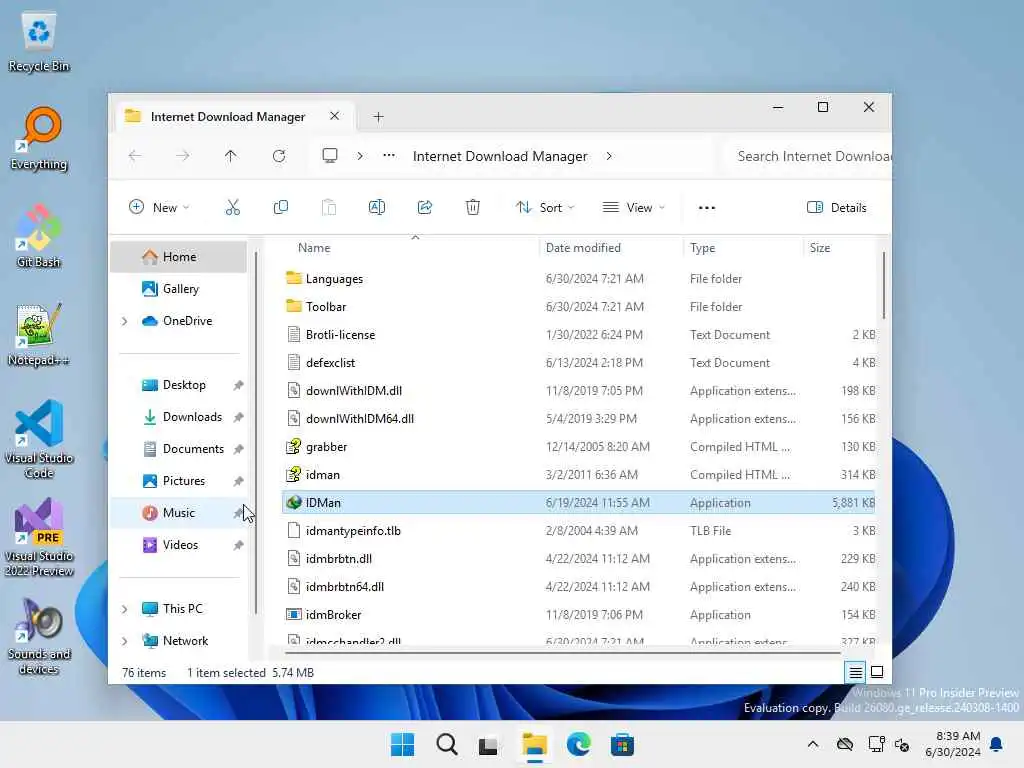This screenshot has height=768, width=1024.
Task: Open Gallery in navigation pane
Action: pyautogui.click(x=178, y=289)
